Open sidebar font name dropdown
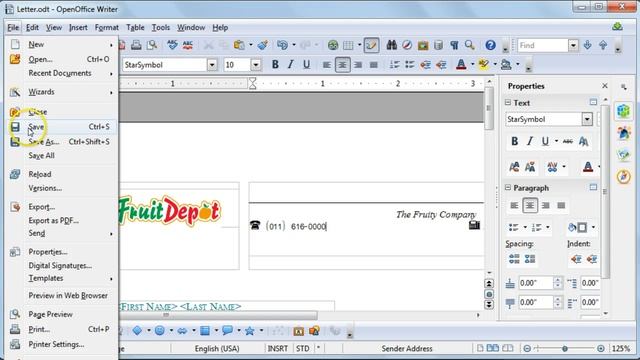 pyautogui.click(x=587, y=119)
